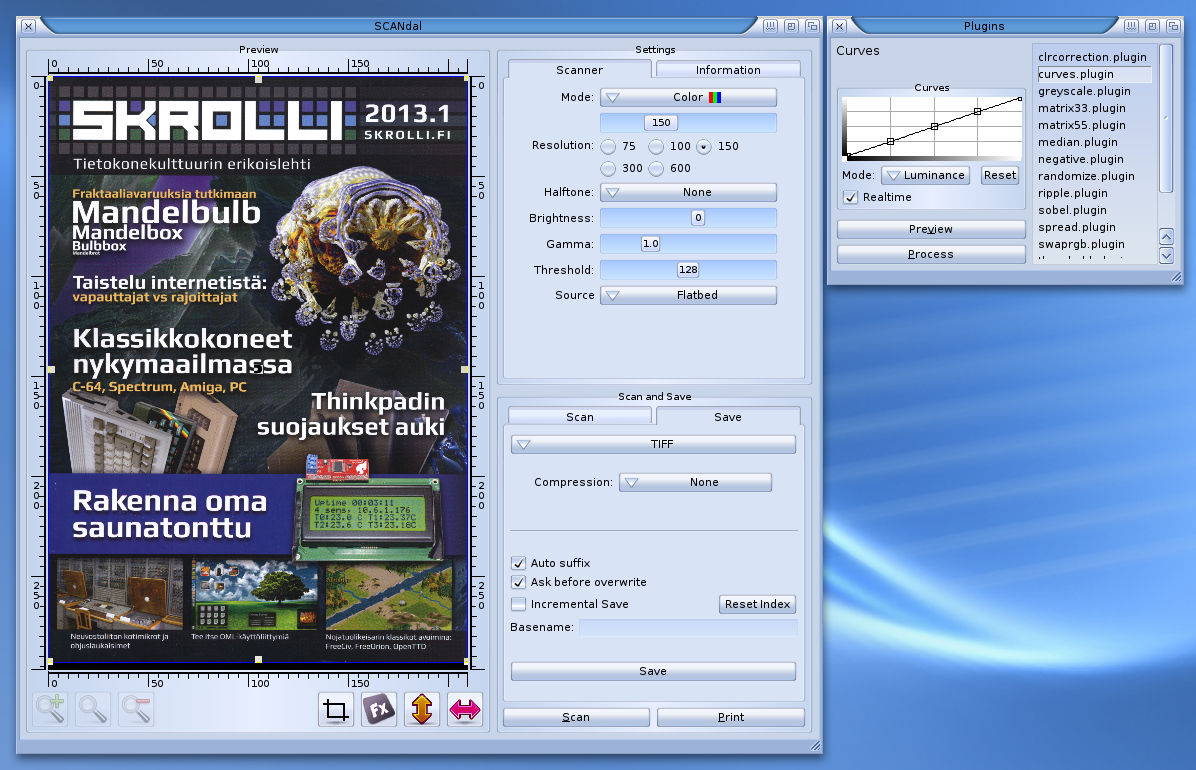Select 300 resolution radio button
The height and width of the screenshot is (770, 1196).
pos(608,169)
